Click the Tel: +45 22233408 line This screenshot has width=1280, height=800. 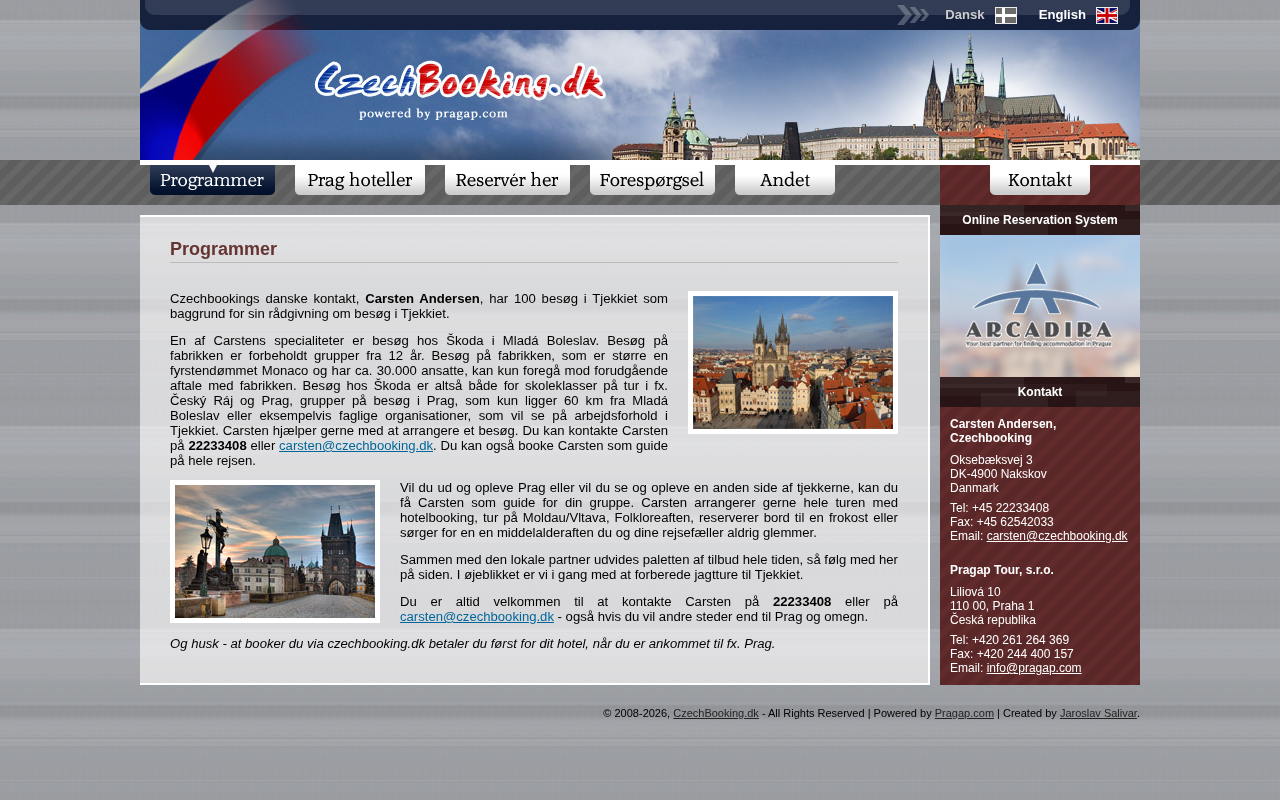pyautogui.click(x=1000, y=508)
